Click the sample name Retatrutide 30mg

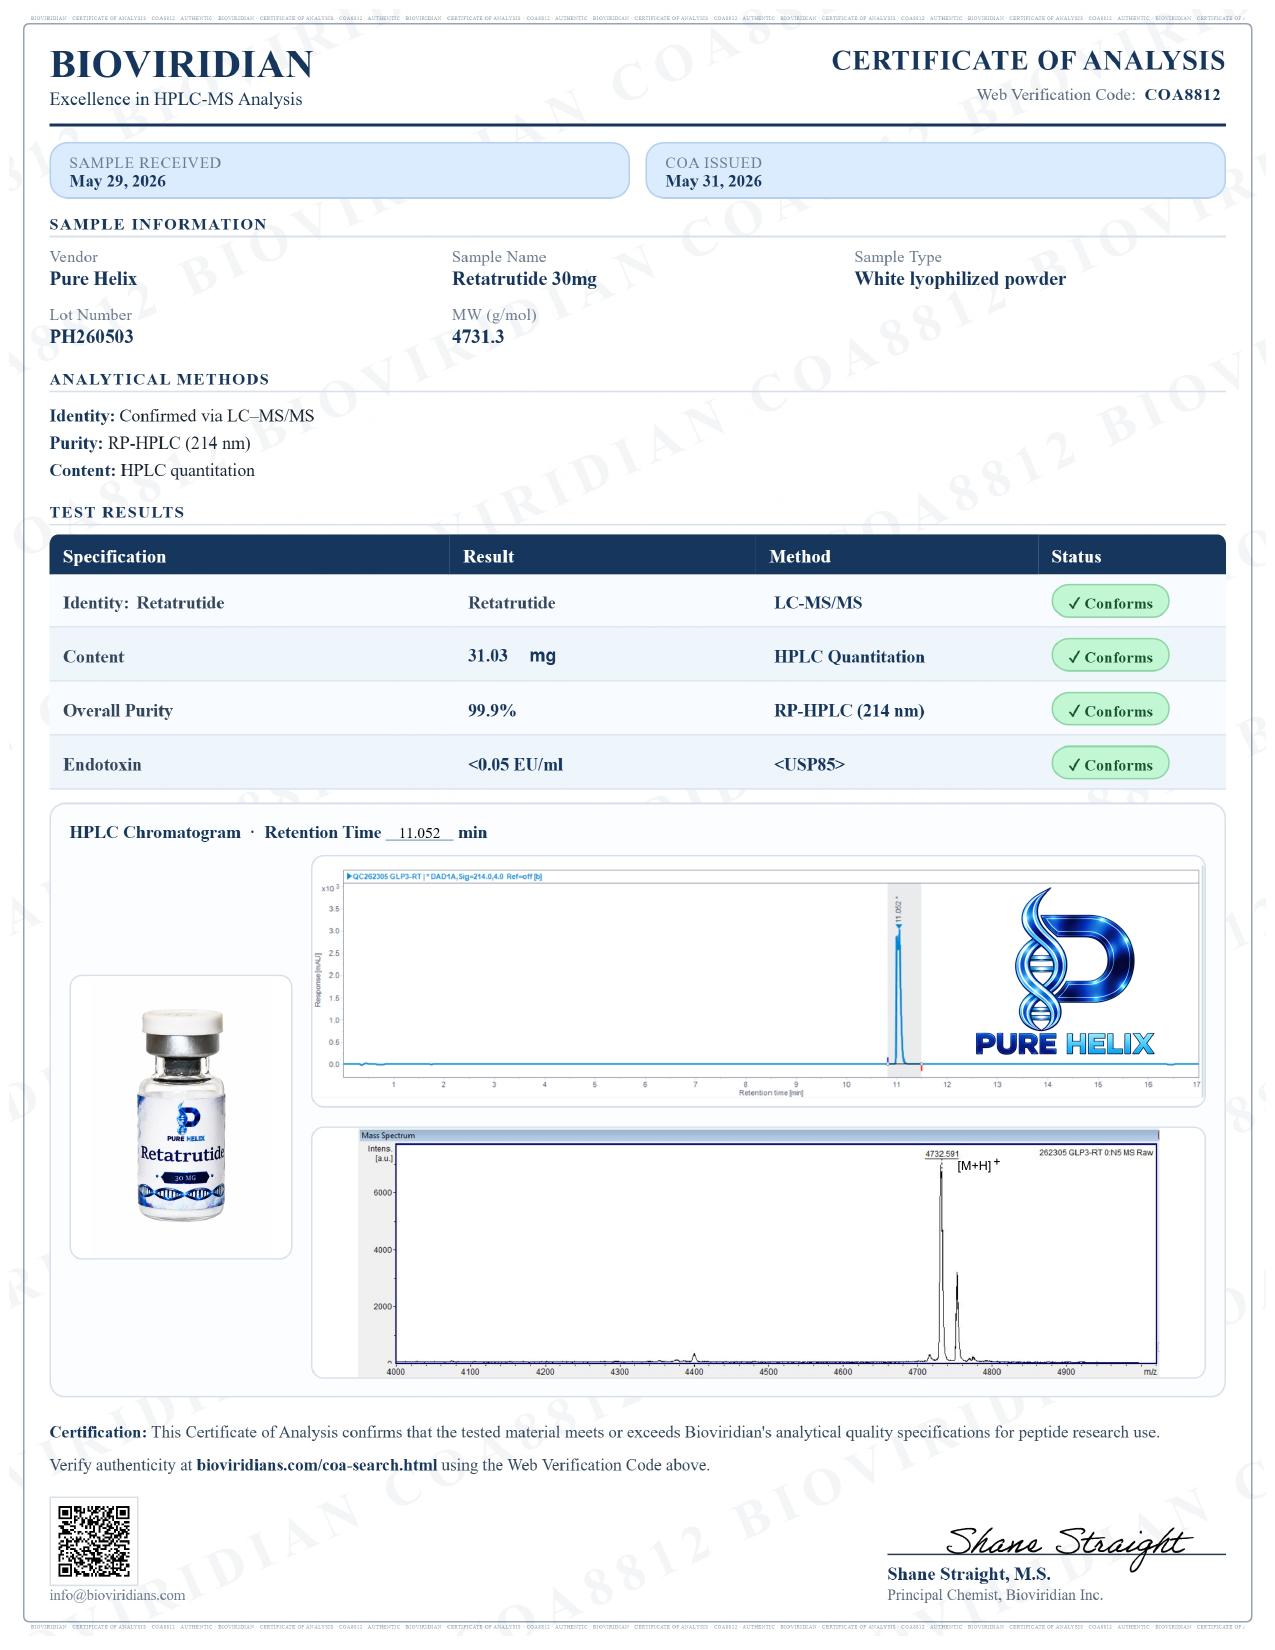pyautogui.click(x=524, y=279)
